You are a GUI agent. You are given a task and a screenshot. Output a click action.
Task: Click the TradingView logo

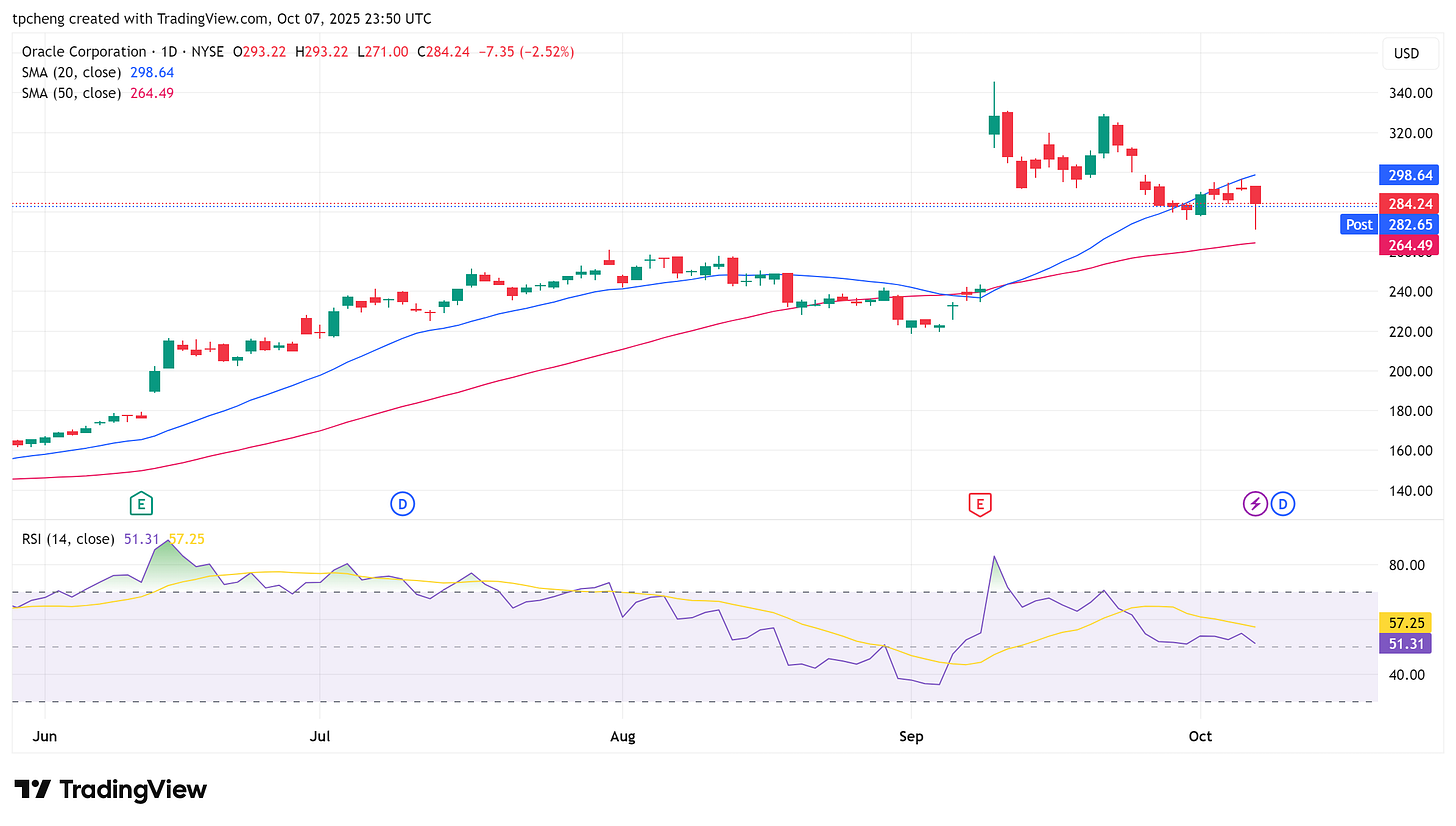click(110, 789)
